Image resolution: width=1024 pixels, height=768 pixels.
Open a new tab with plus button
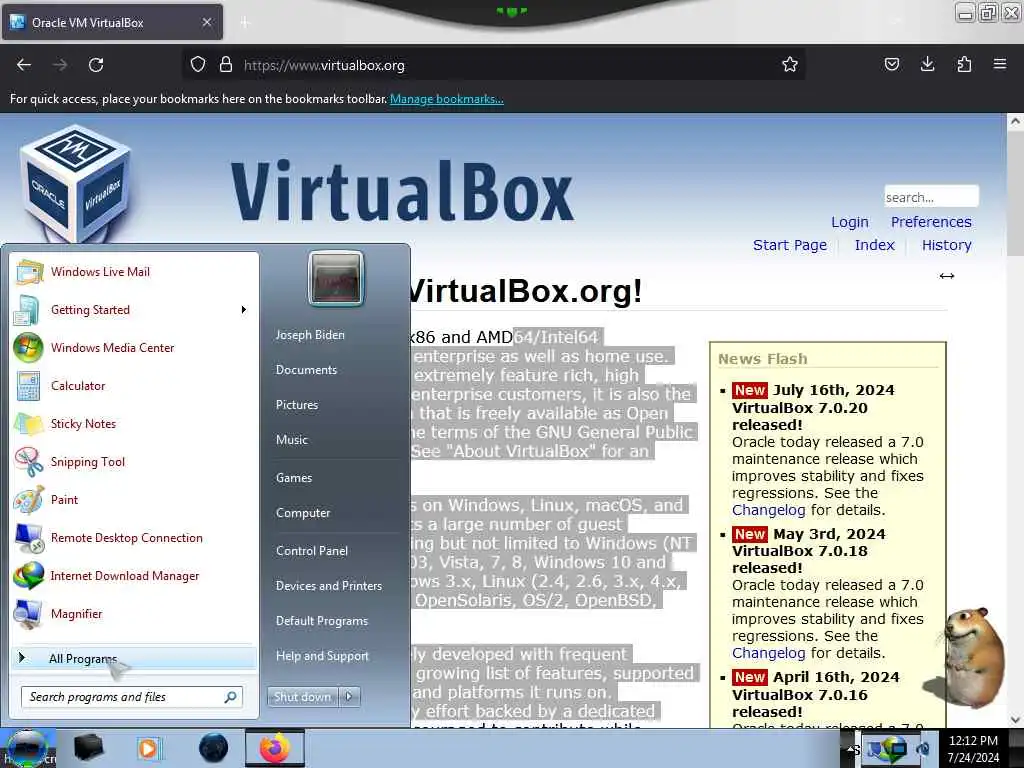[x=245, y=22]
